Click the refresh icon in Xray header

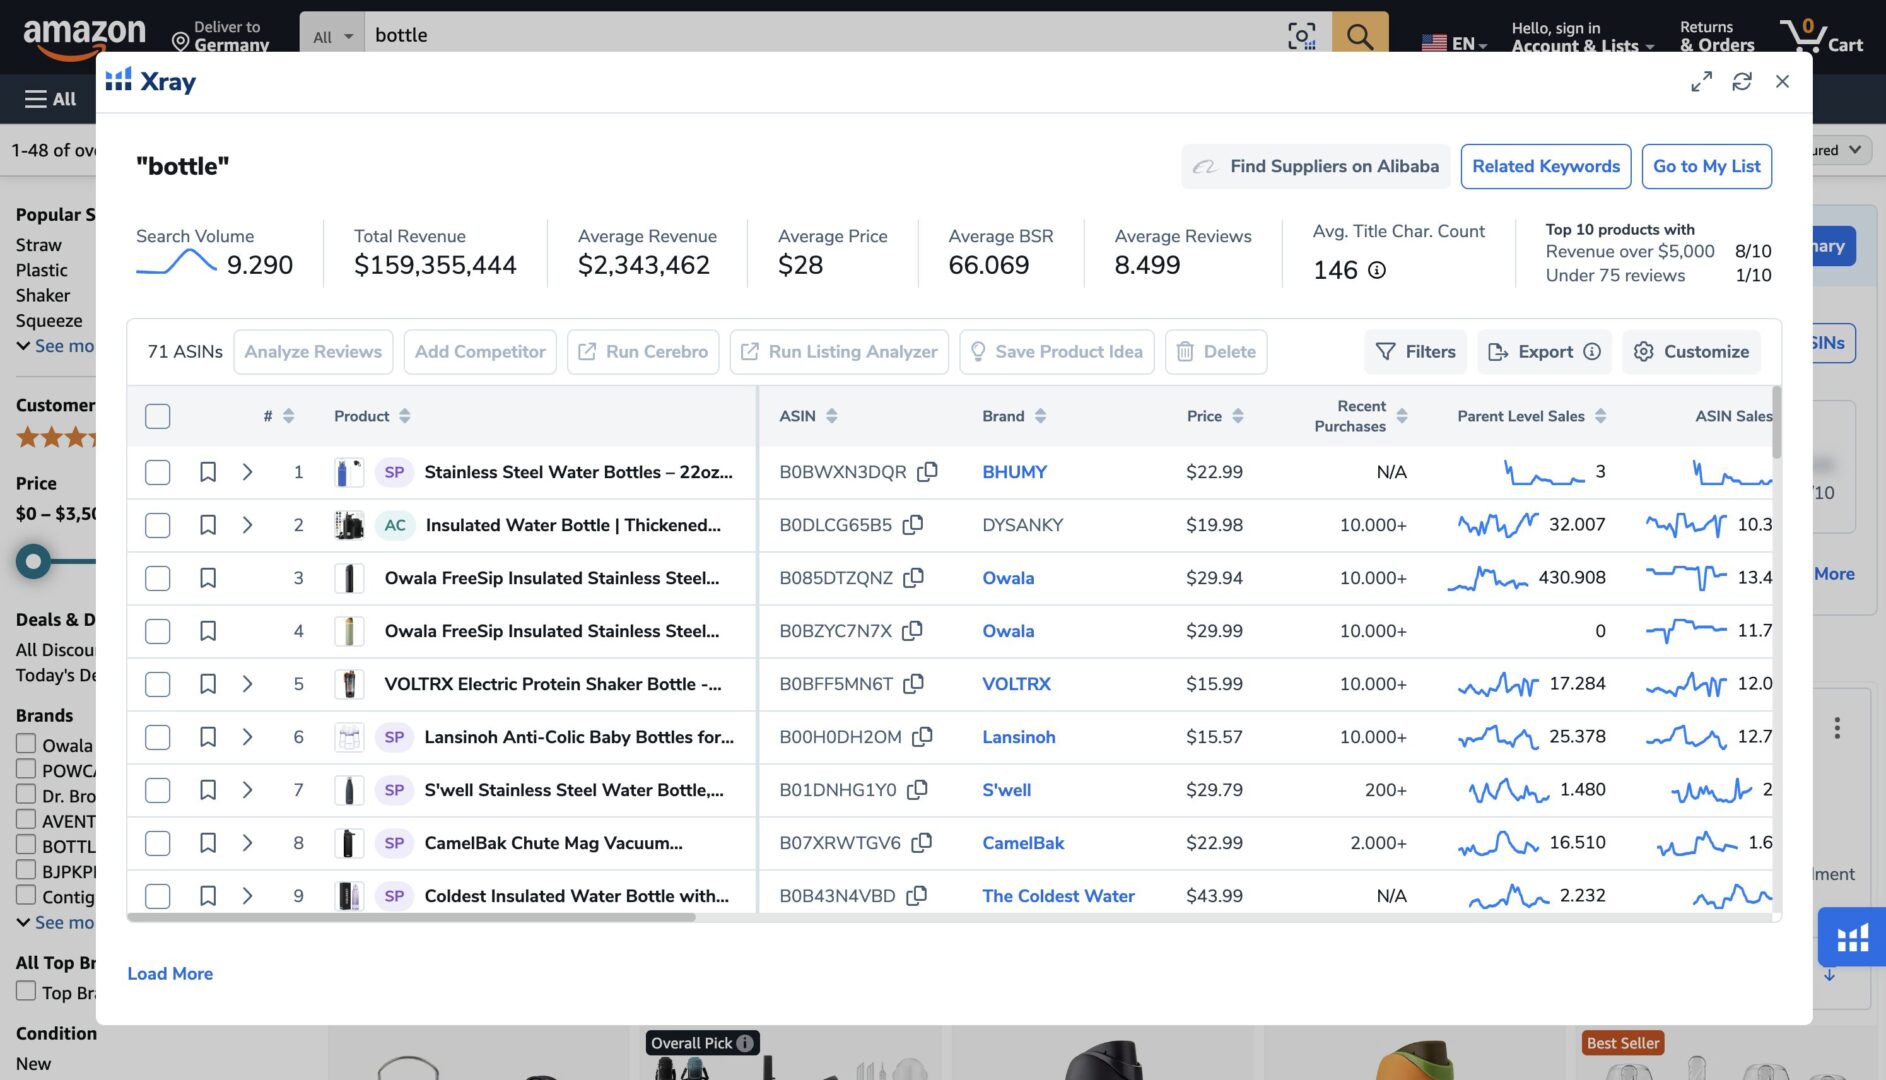1741,82
